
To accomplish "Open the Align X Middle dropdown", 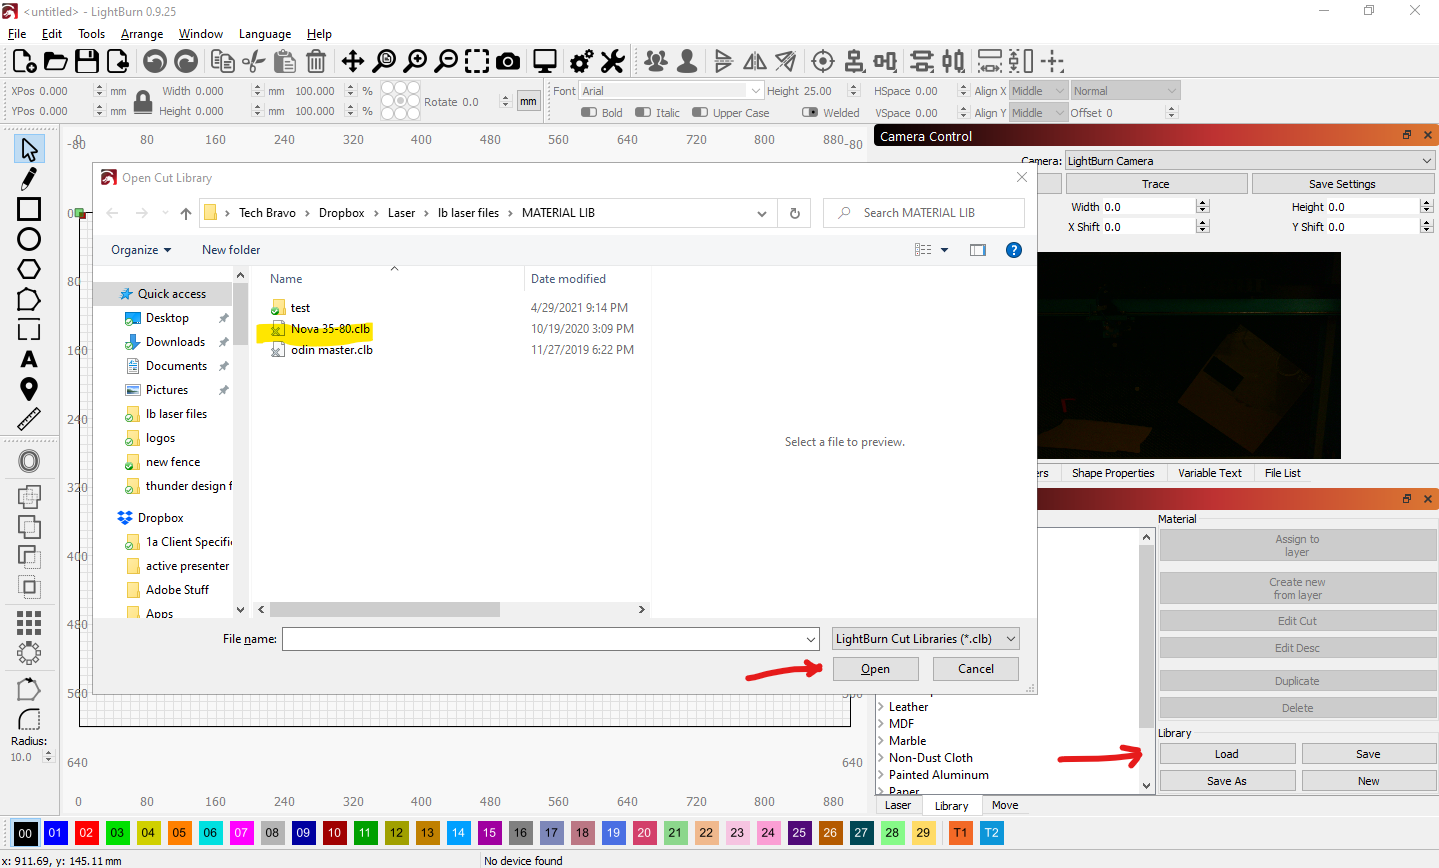I will 1038,91.
